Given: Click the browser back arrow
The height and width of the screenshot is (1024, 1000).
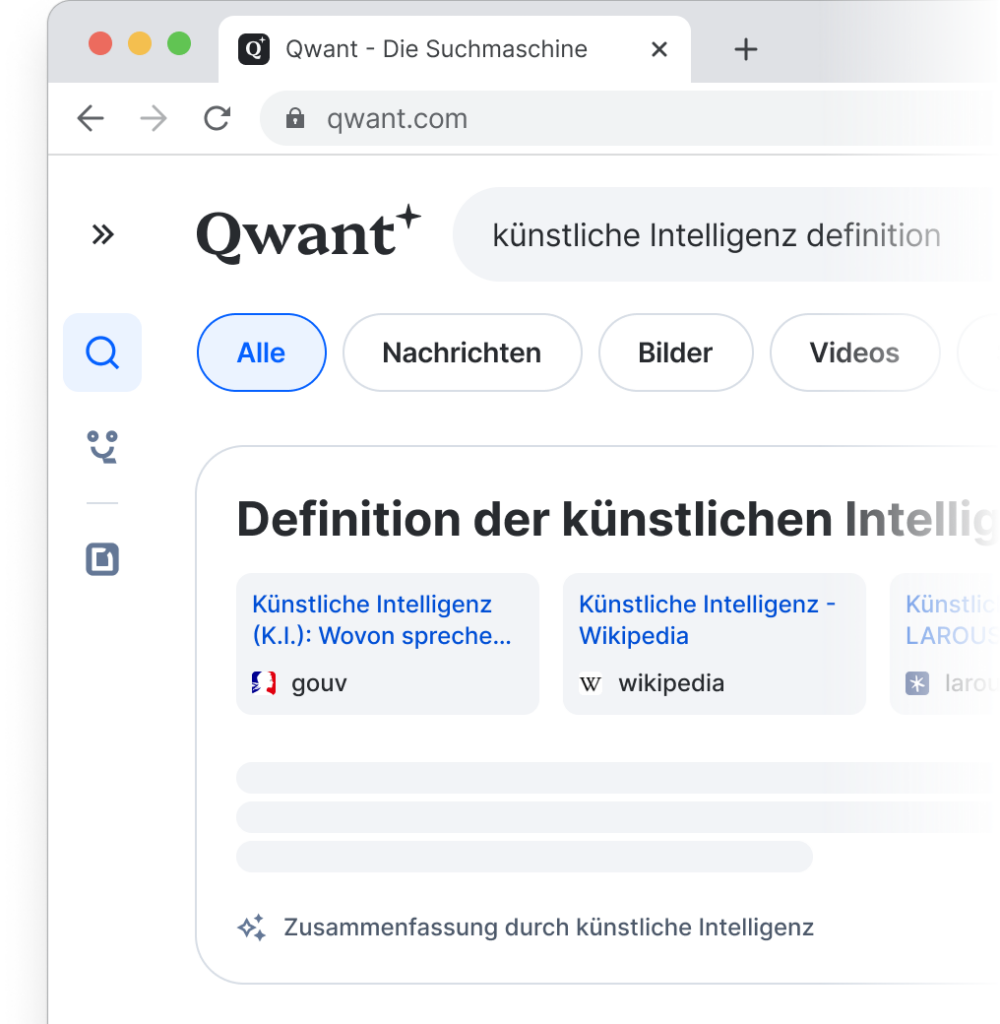Looking at the screenshot, I should (x=91, y=119).
